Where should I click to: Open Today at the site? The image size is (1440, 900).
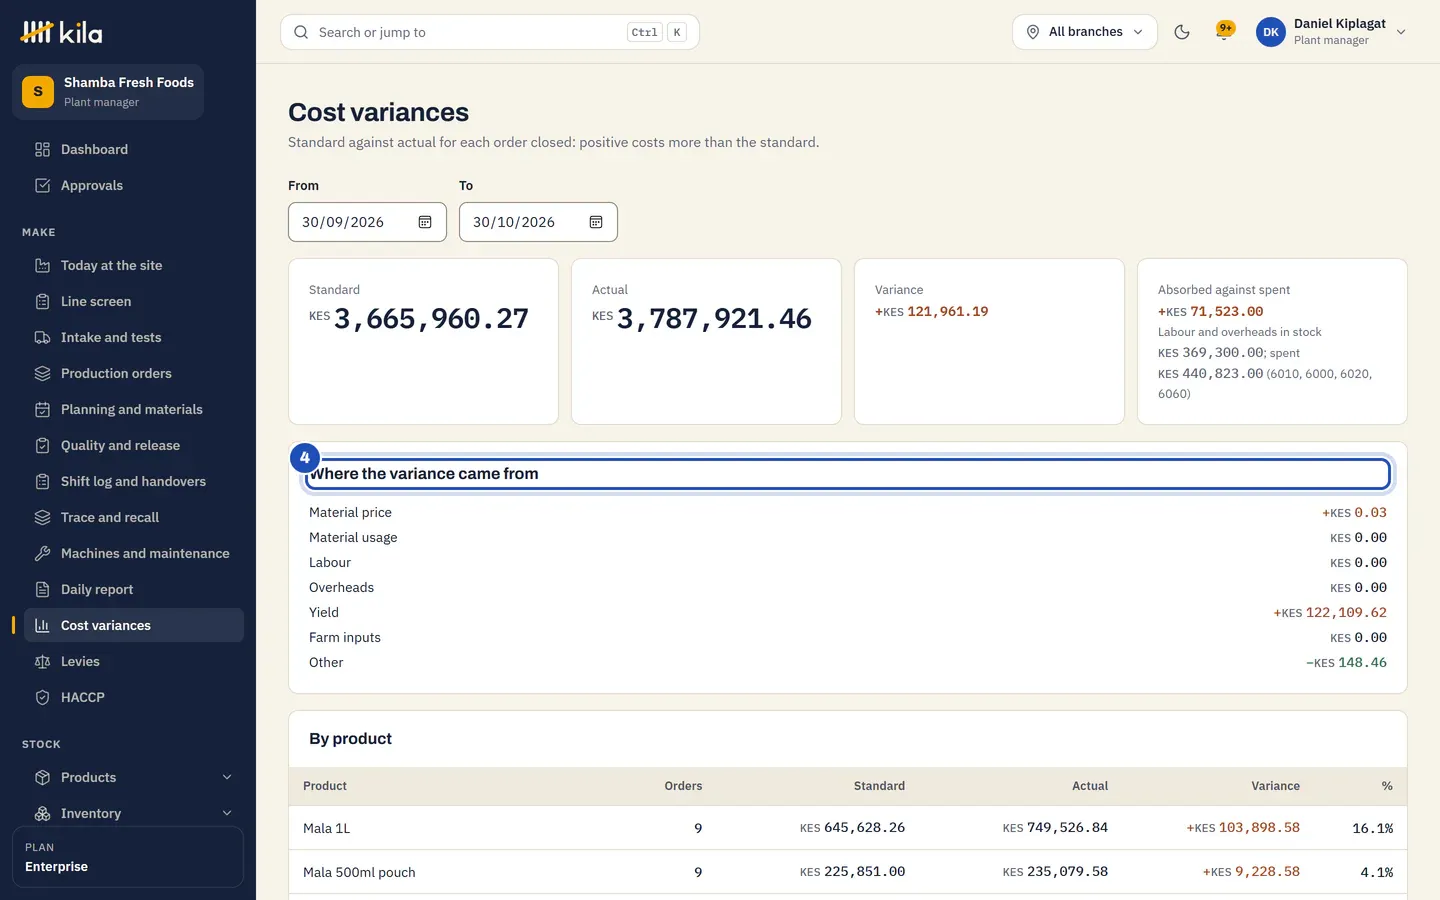(x=134, y=265)
